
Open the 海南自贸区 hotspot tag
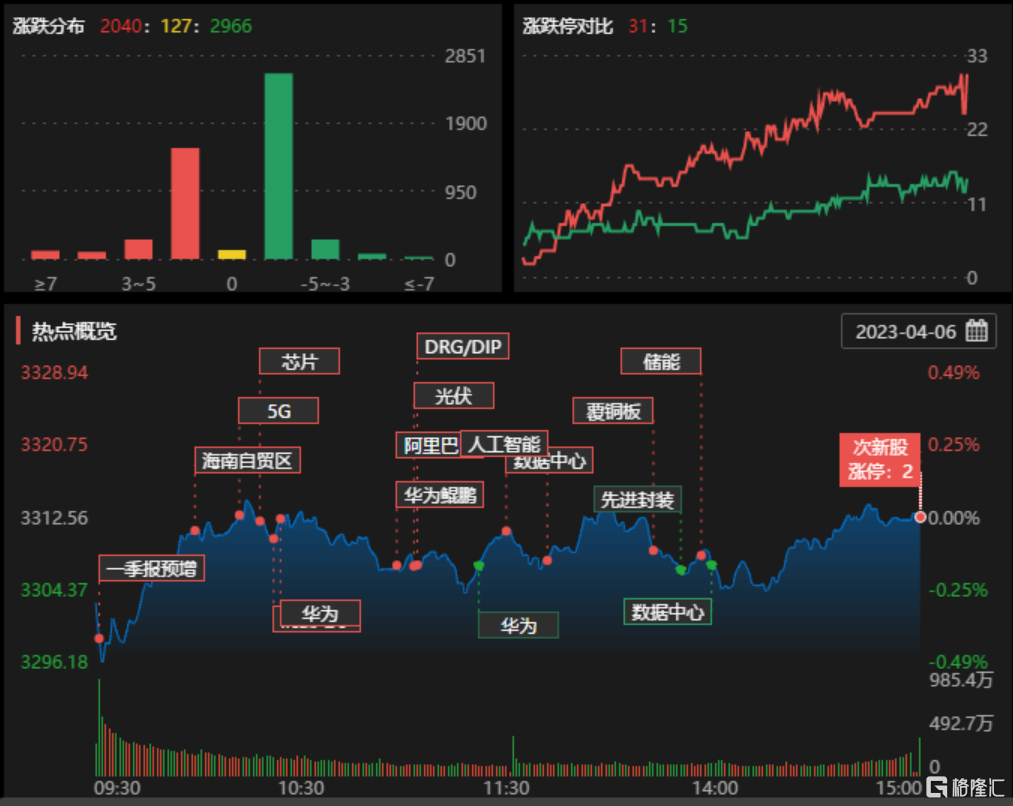point(247,460)
